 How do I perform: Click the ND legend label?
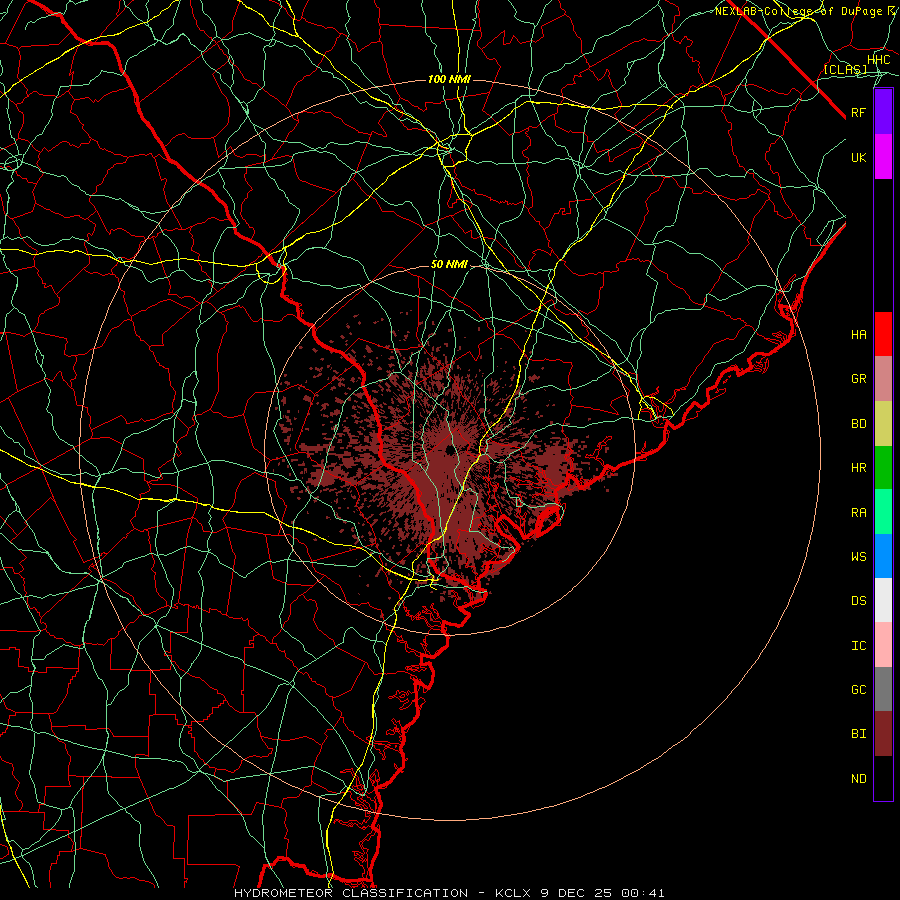pos(859,779)
